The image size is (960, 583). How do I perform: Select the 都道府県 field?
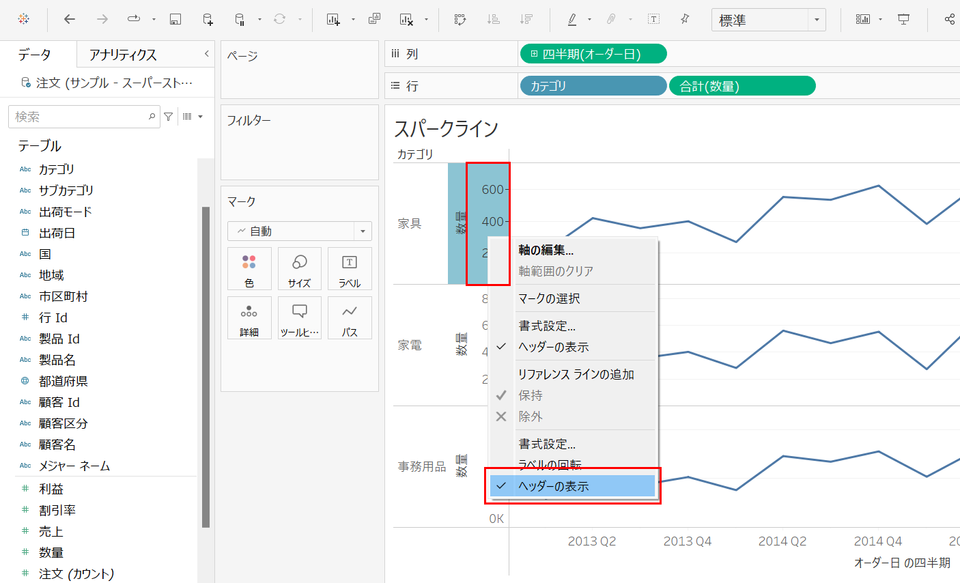63,381
